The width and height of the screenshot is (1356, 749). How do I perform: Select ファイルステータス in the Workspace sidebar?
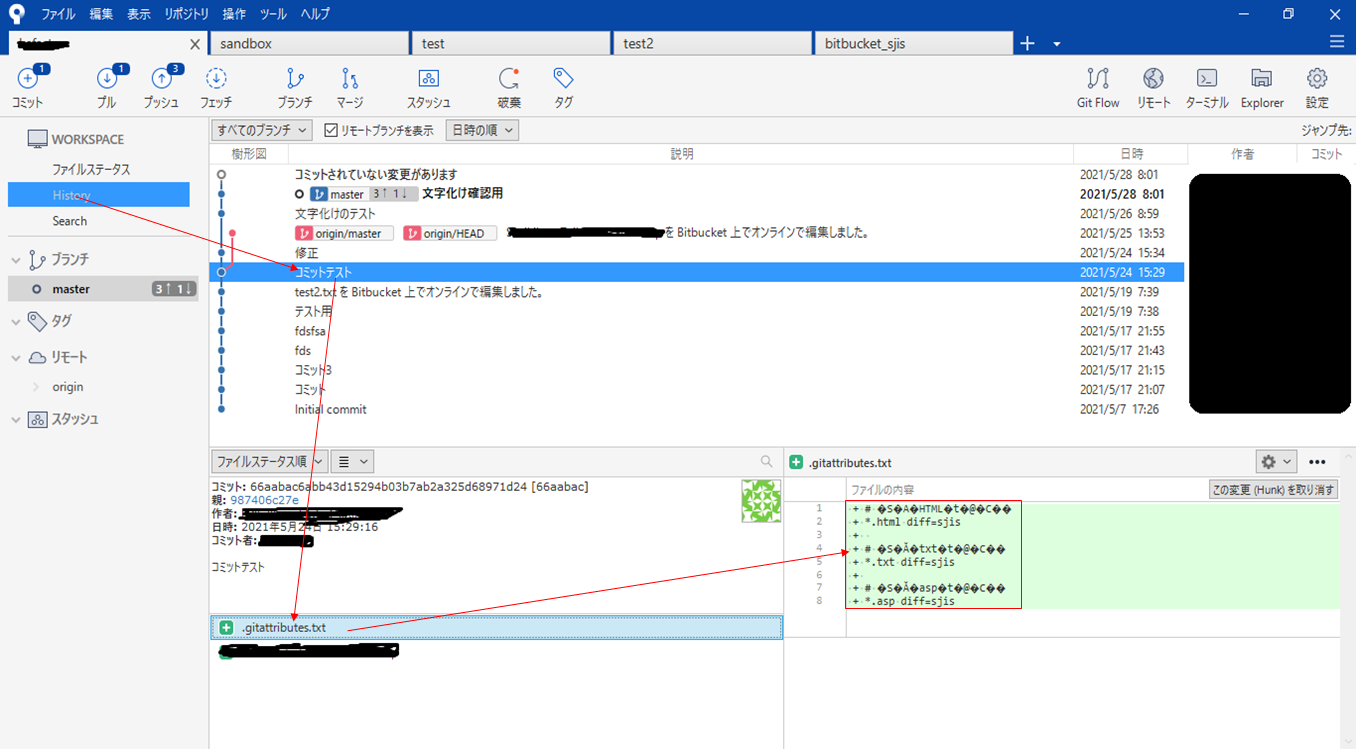pos(91,170)
